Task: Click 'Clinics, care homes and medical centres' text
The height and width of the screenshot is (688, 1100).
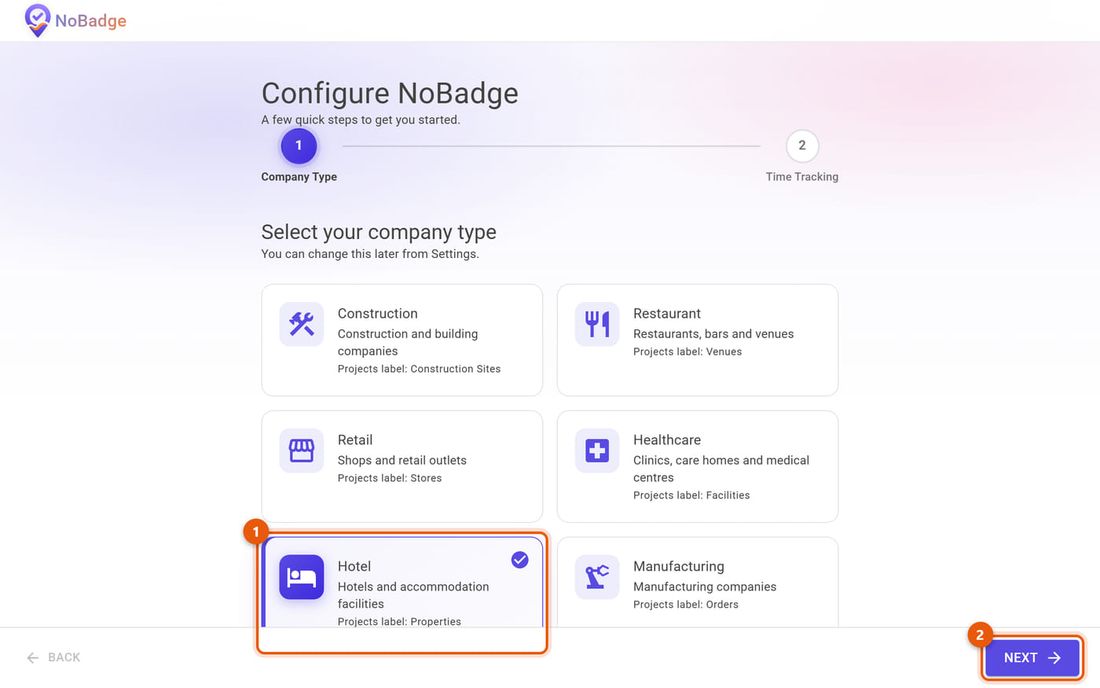Action: click(x=721, y=468)
